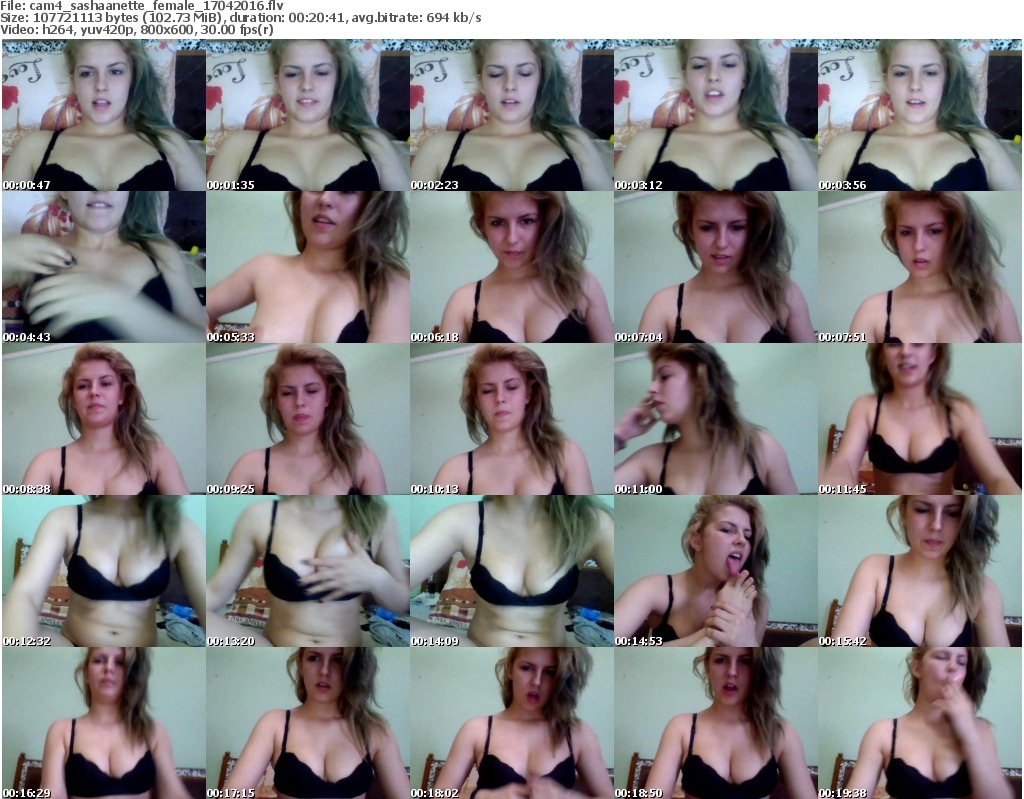Choose the thumbnail stamped 00:04:43
This screenshot has width=1024, height=799.
[x=104, y=267]
